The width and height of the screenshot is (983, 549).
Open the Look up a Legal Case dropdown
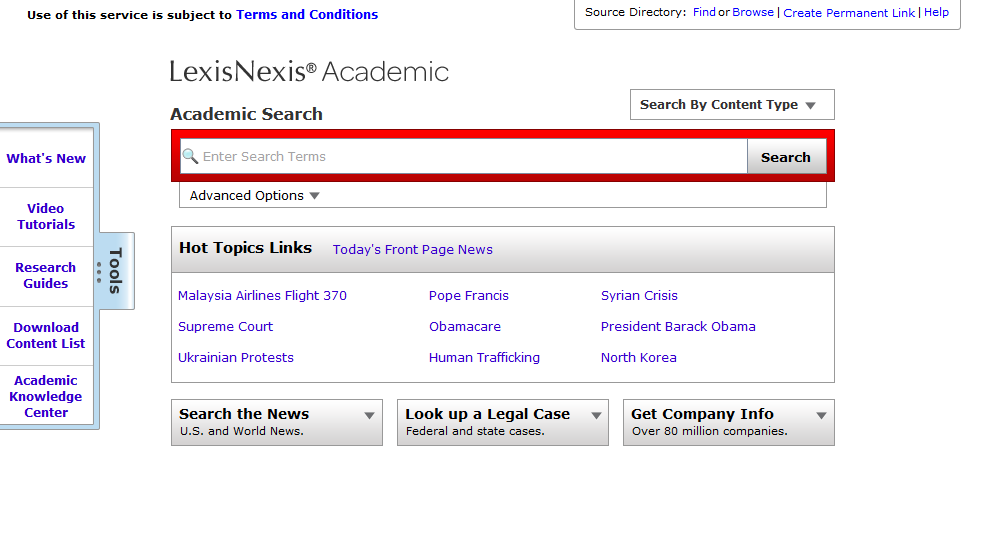coord(503,423)
